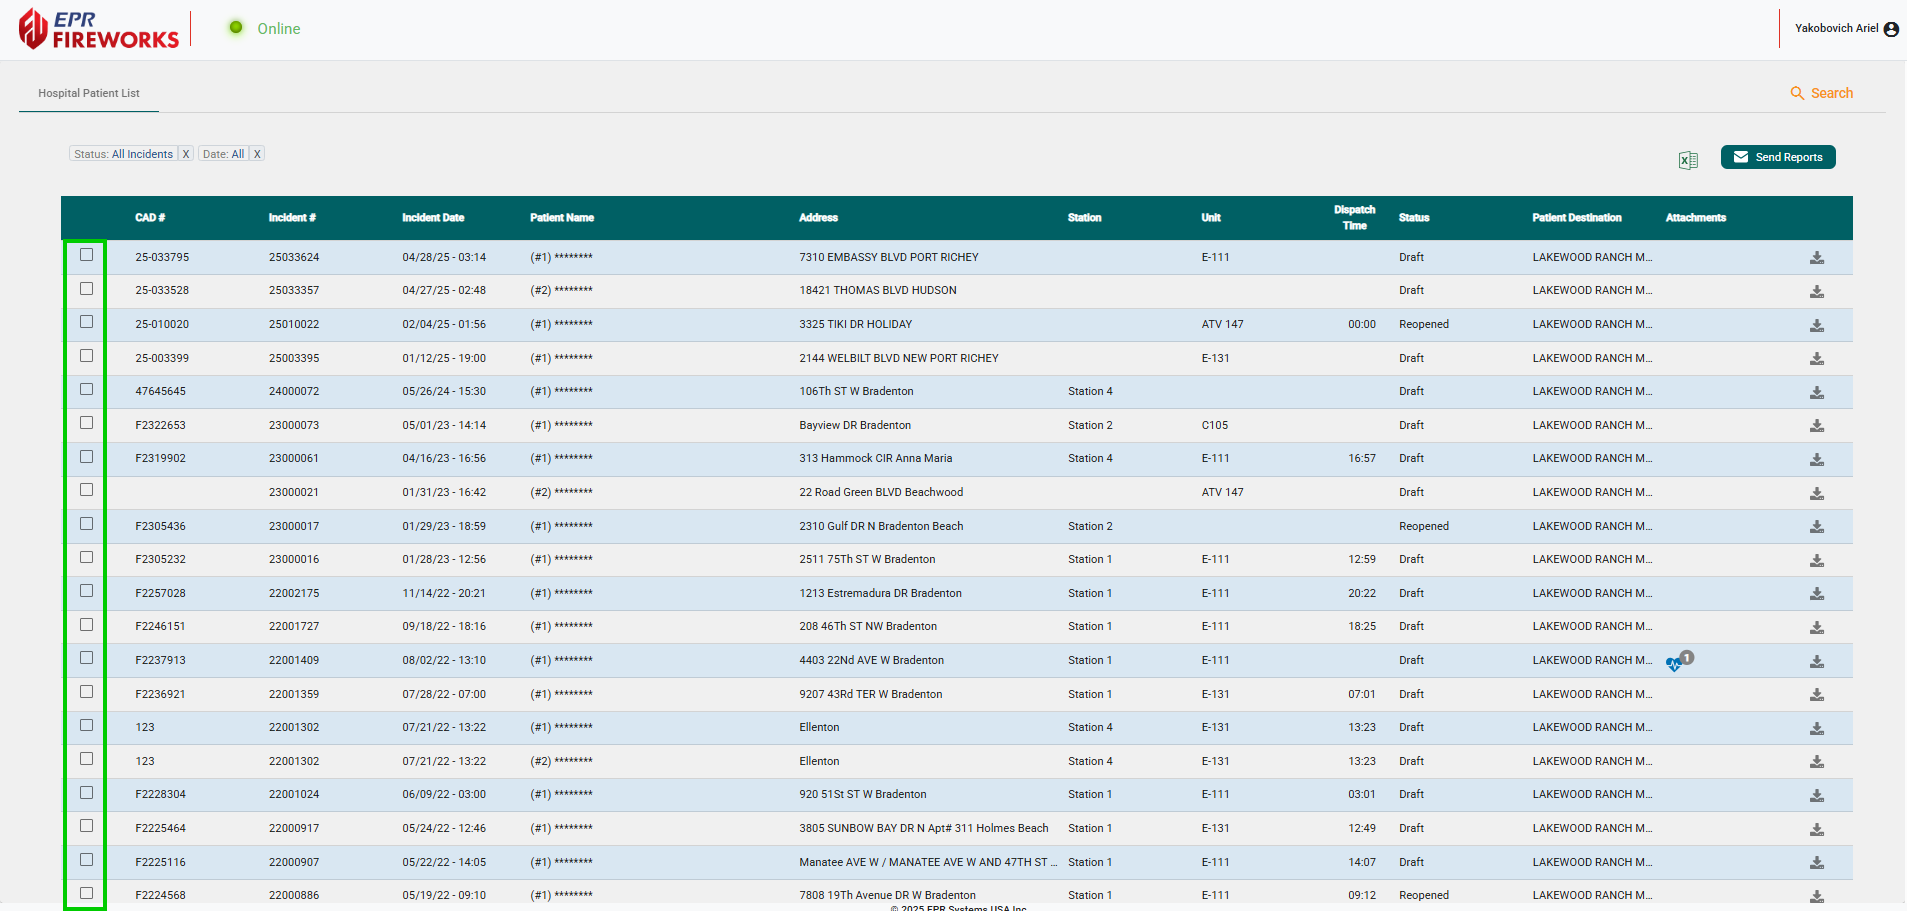This screenshot has width=1907, height=911.
Task: Click the green Online status indicator
Action: click(x=235, y=28)
